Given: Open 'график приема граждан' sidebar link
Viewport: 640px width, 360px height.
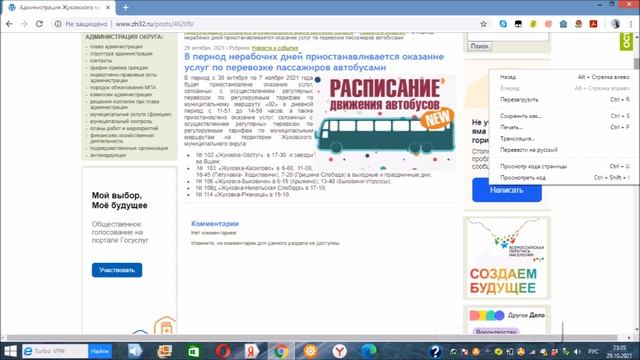Looking at the screenshot, I should (x=119, y=68).
